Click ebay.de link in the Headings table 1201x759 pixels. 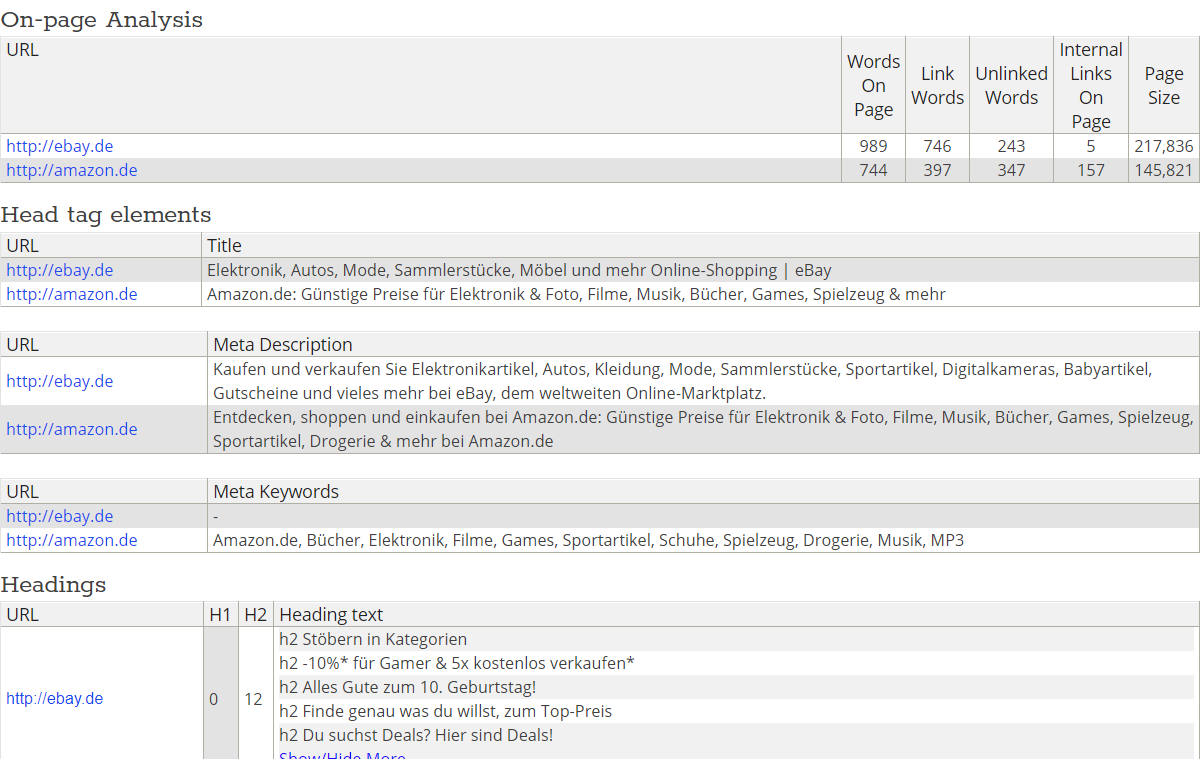pyautogui.click(x=54, y=698)
